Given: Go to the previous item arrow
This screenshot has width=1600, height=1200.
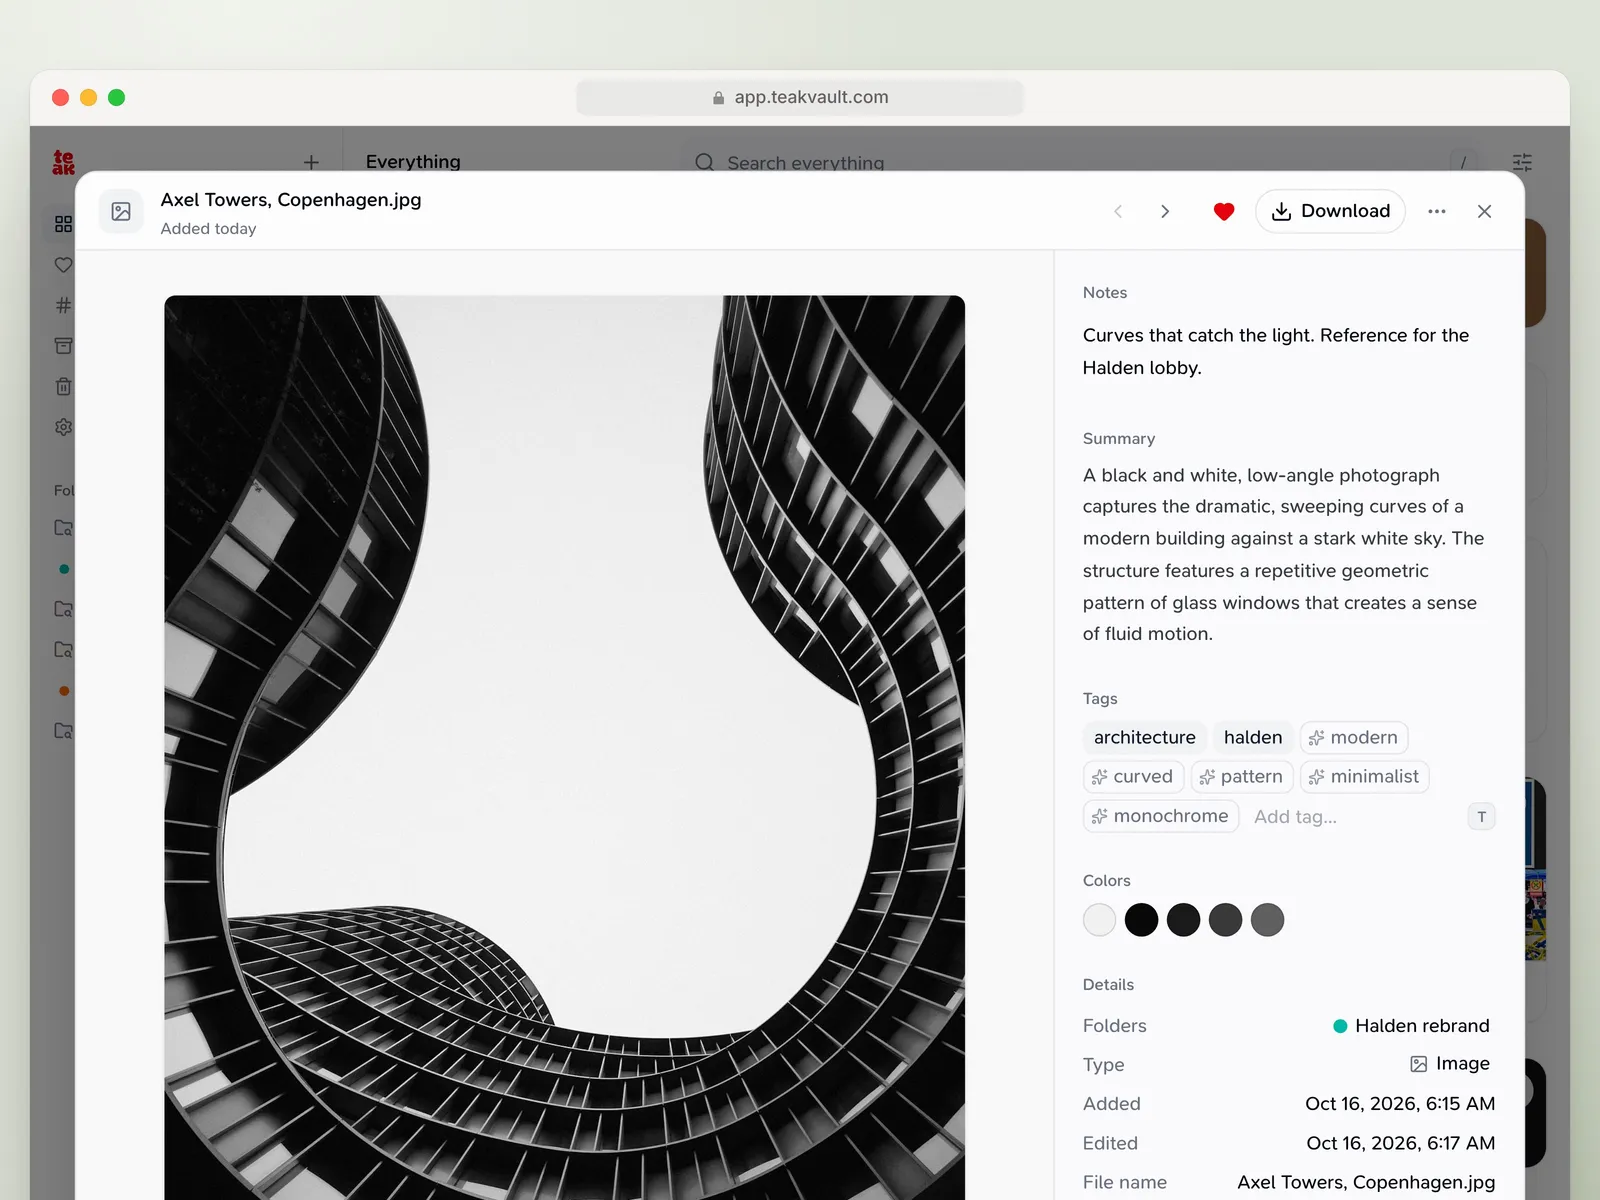Looking at the screenshot, I should [1118, 211].
